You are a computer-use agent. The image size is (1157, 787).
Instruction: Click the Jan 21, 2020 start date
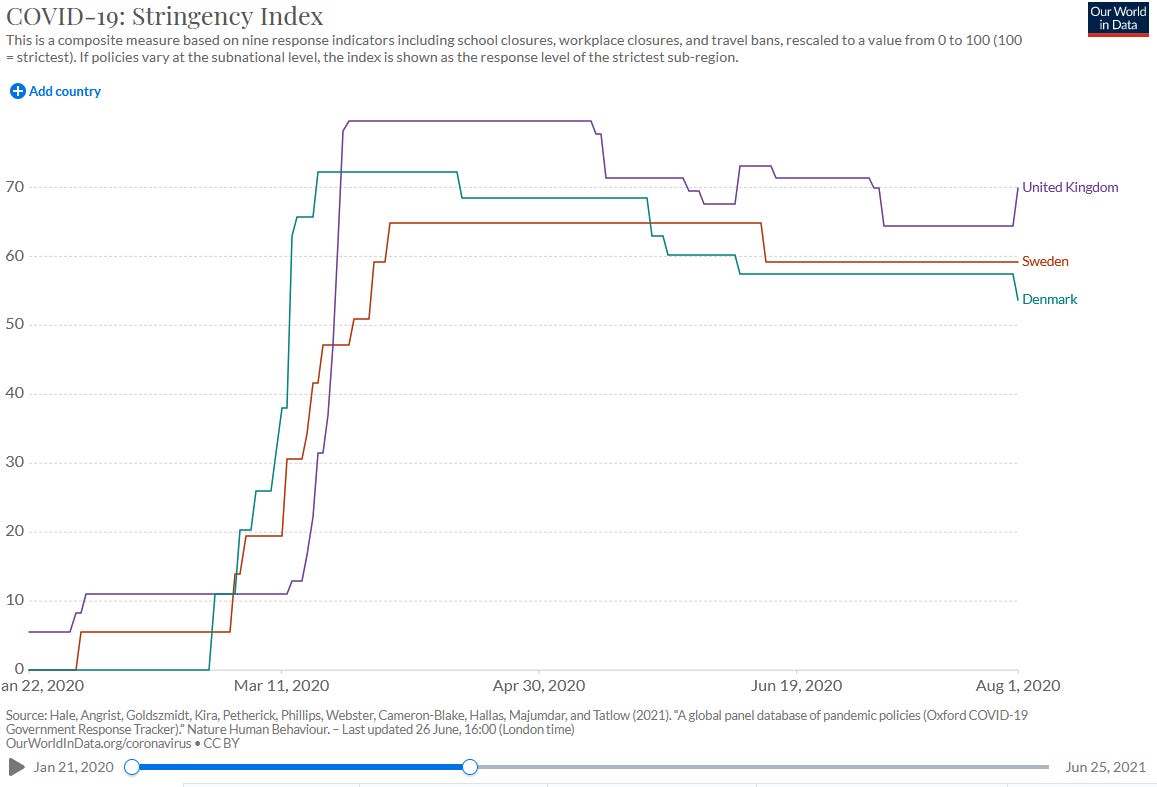pyautogui.click(x=74, y=767)
